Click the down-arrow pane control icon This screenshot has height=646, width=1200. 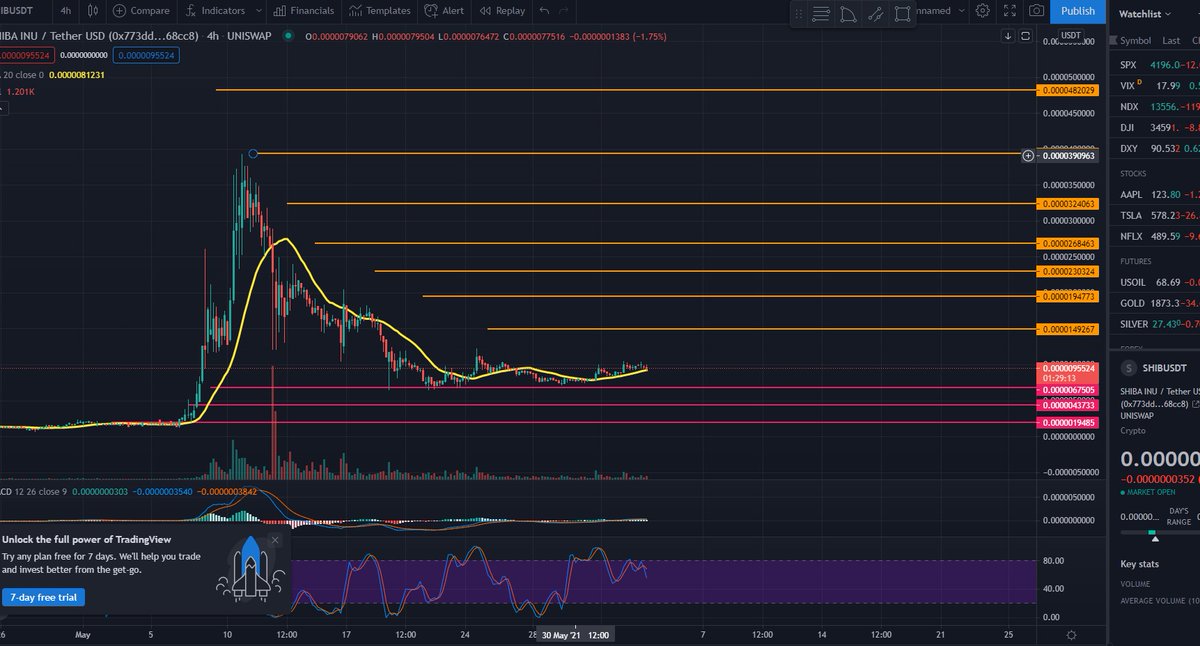point(1008,36)
